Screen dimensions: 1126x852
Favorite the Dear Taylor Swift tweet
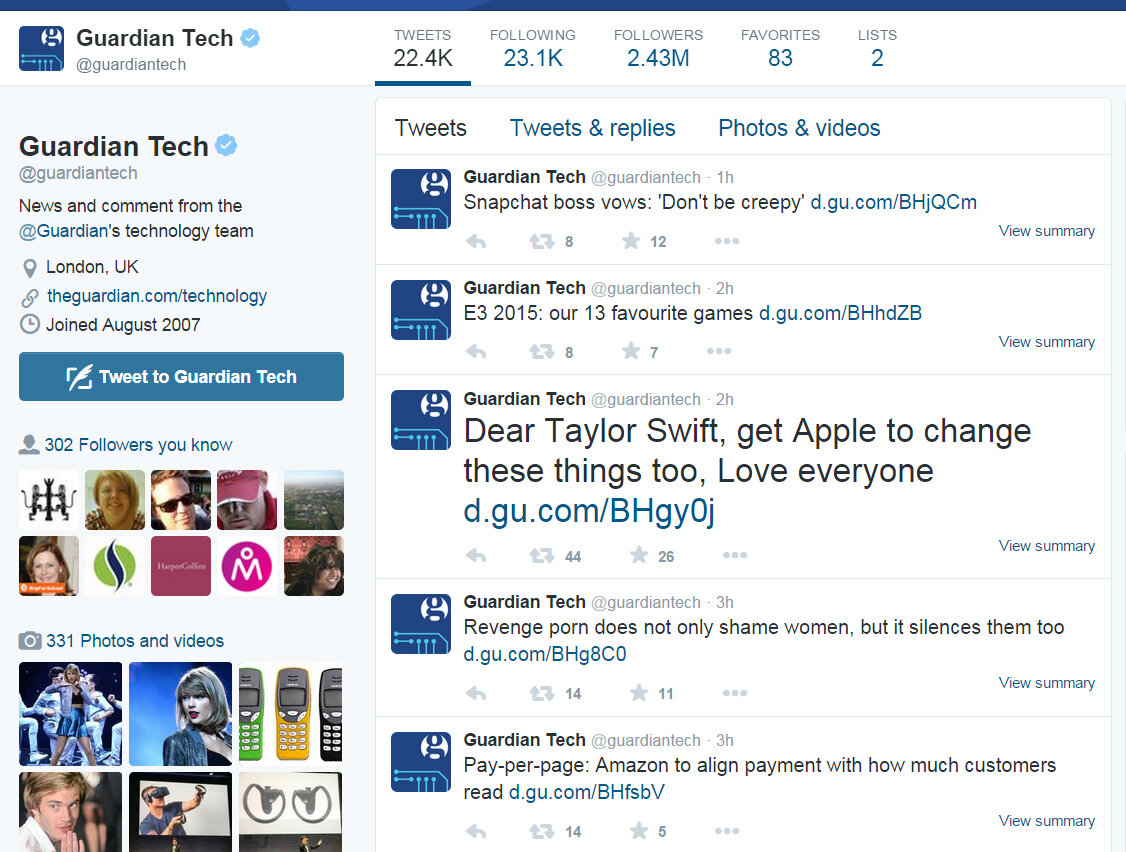coord(638,555)
